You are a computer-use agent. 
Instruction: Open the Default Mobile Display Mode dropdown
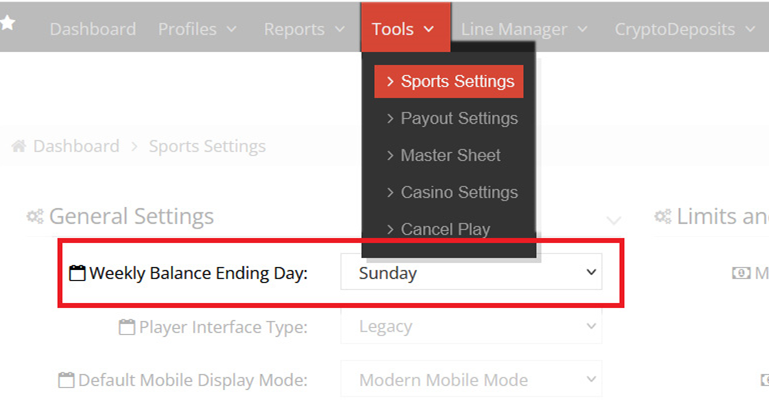(x=471, y=380)
